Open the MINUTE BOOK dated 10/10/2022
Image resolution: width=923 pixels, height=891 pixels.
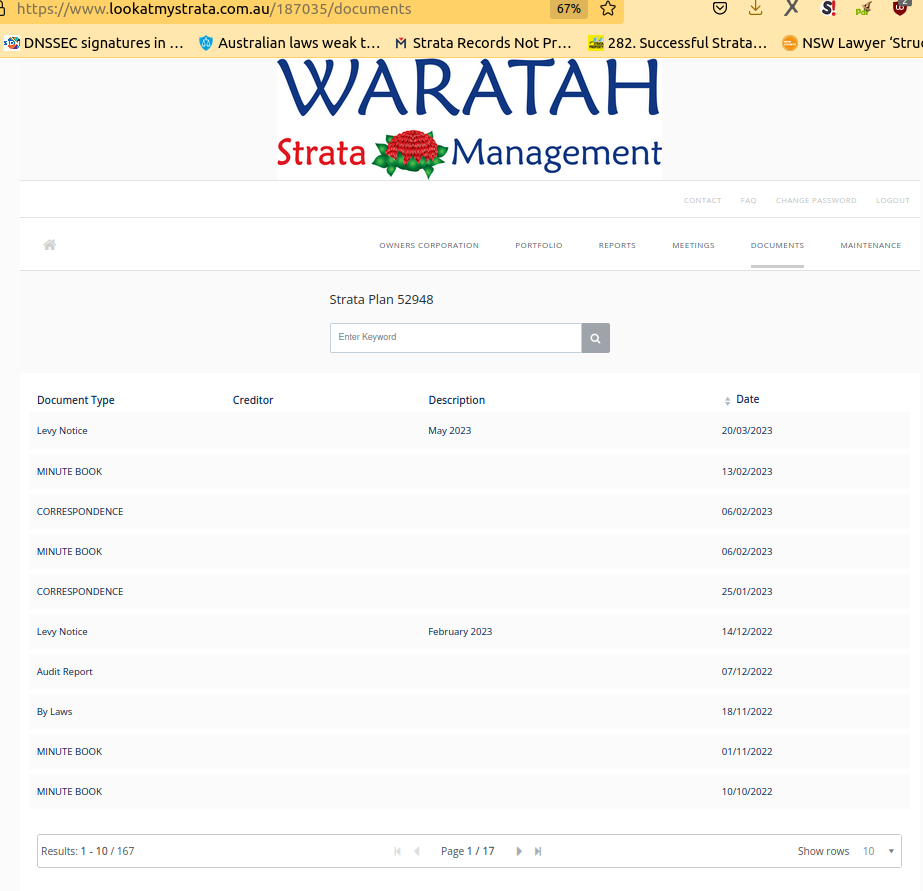(x=469, y=792)
